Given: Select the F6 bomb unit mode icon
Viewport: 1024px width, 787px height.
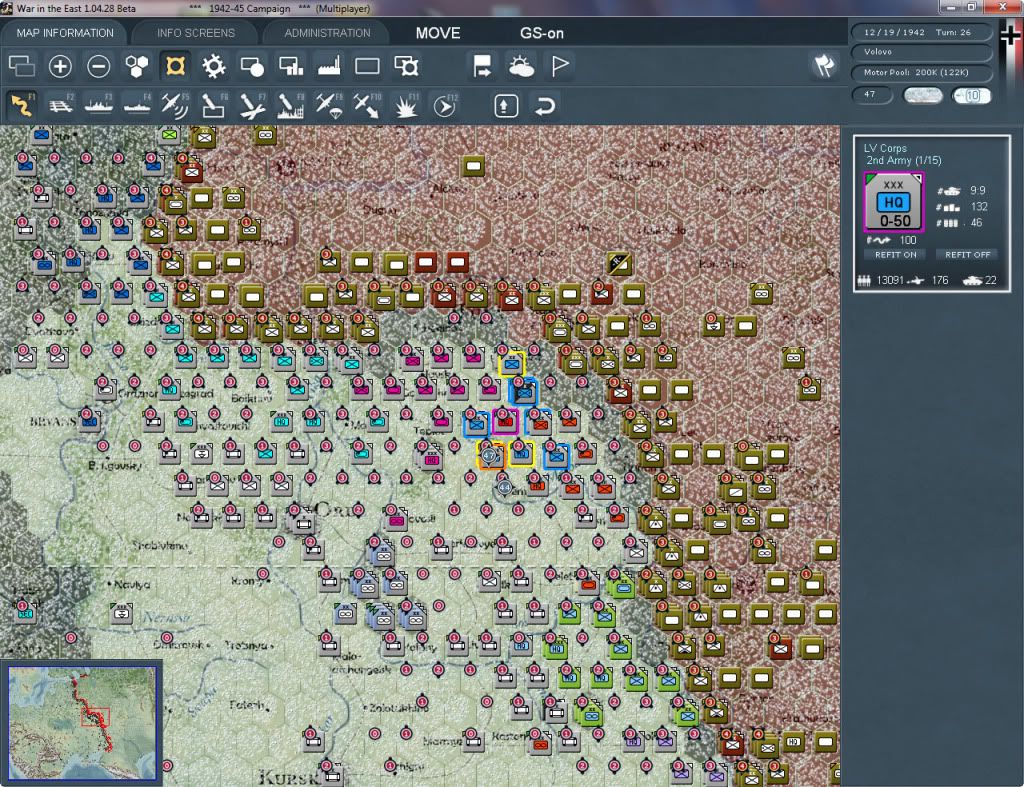Looking at the screenshot, I should pyautogui.click(x=214, y=105).
